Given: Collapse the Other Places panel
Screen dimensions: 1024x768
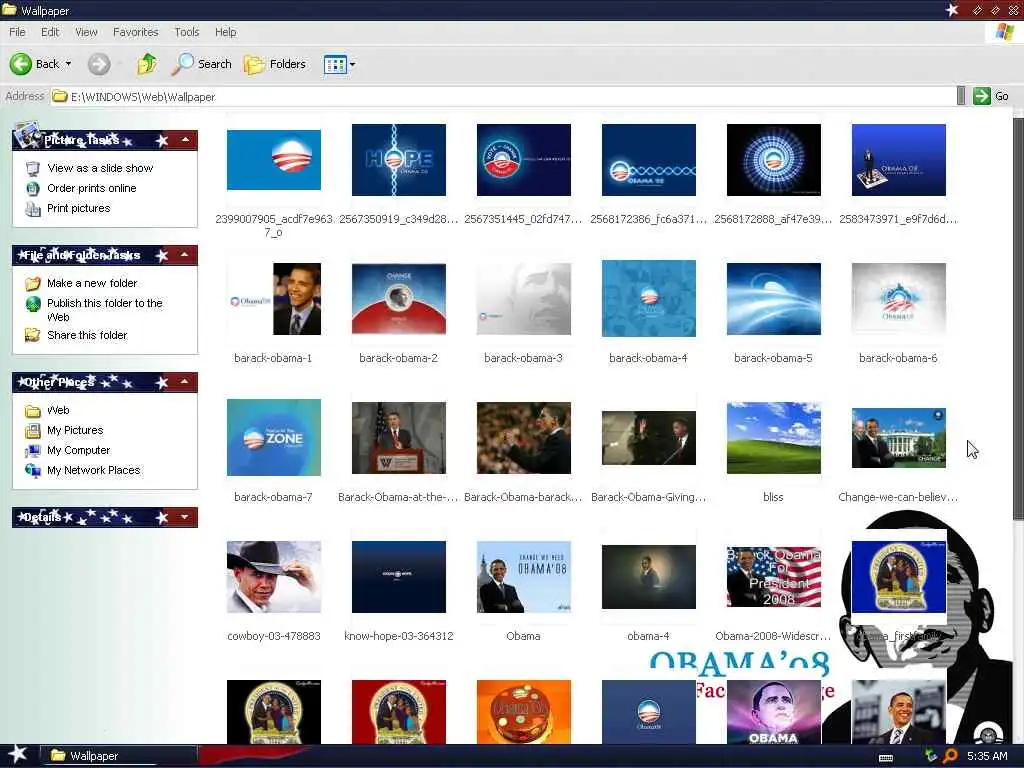Looking at the screenshot, I should pos(185,382).
